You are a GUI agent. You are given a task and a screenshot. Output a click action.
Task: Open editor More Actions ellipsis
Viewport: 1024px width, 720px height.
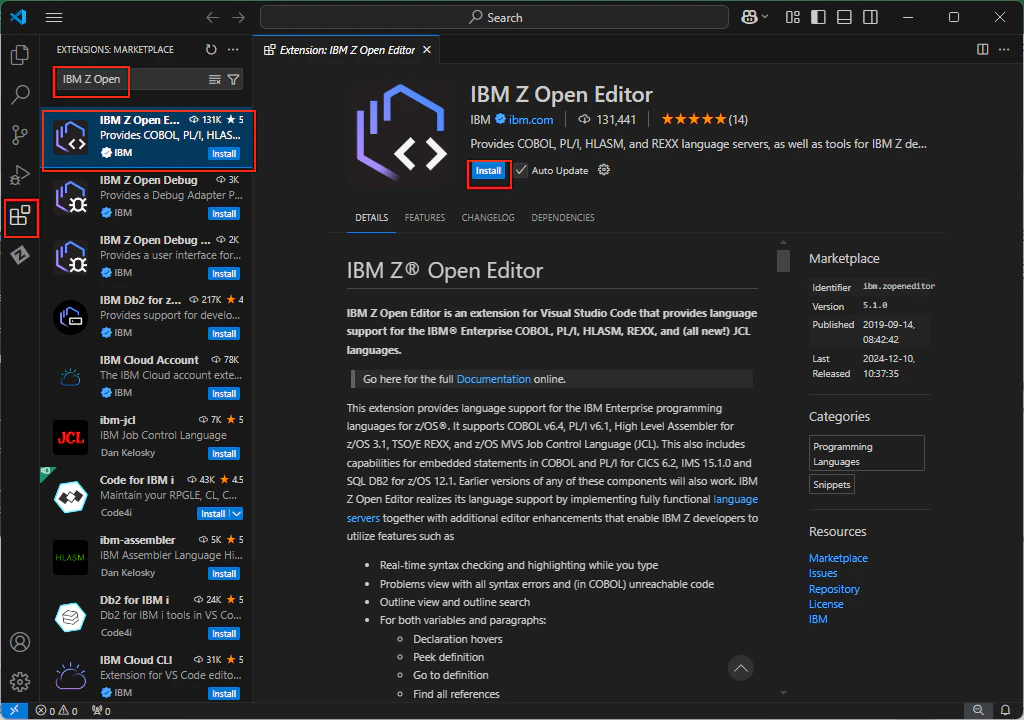[1004, 50]
